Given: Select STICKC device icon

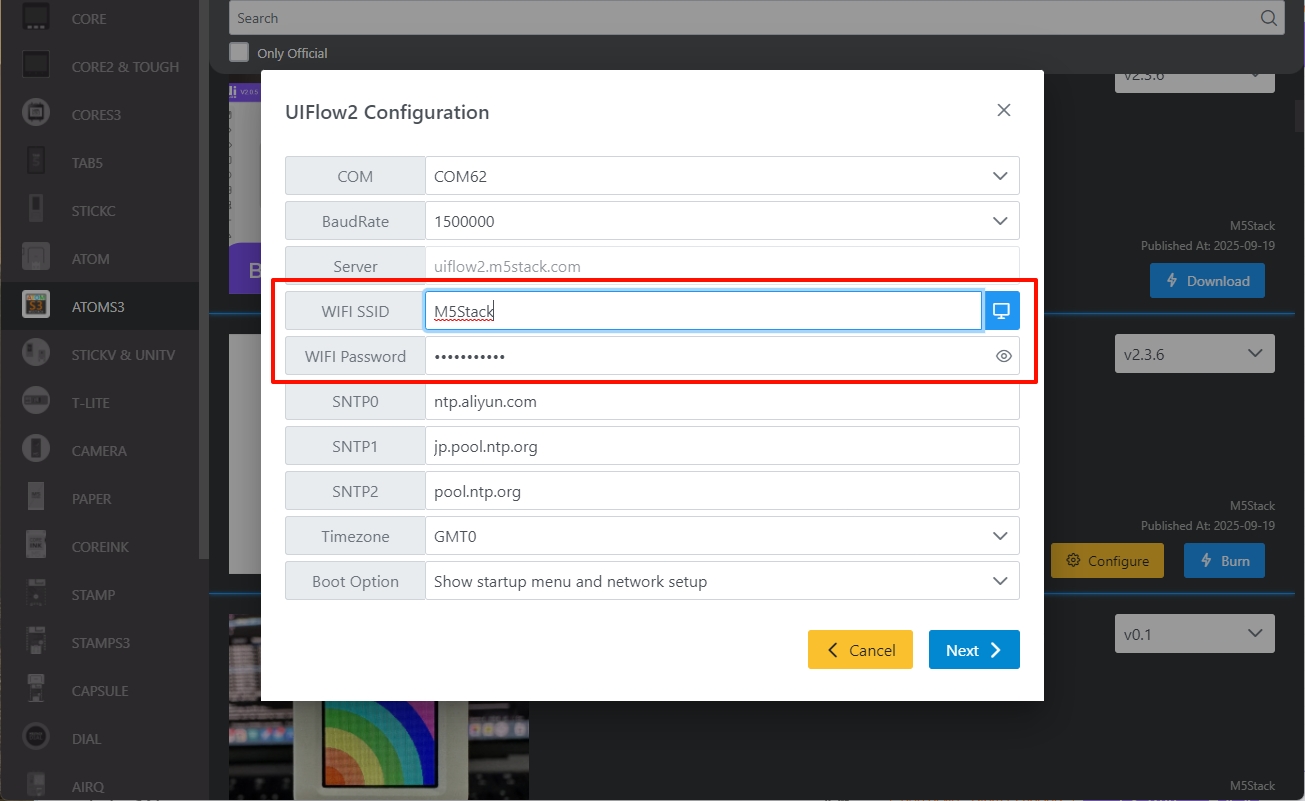Looking at the screenshot, I should 36,210.
